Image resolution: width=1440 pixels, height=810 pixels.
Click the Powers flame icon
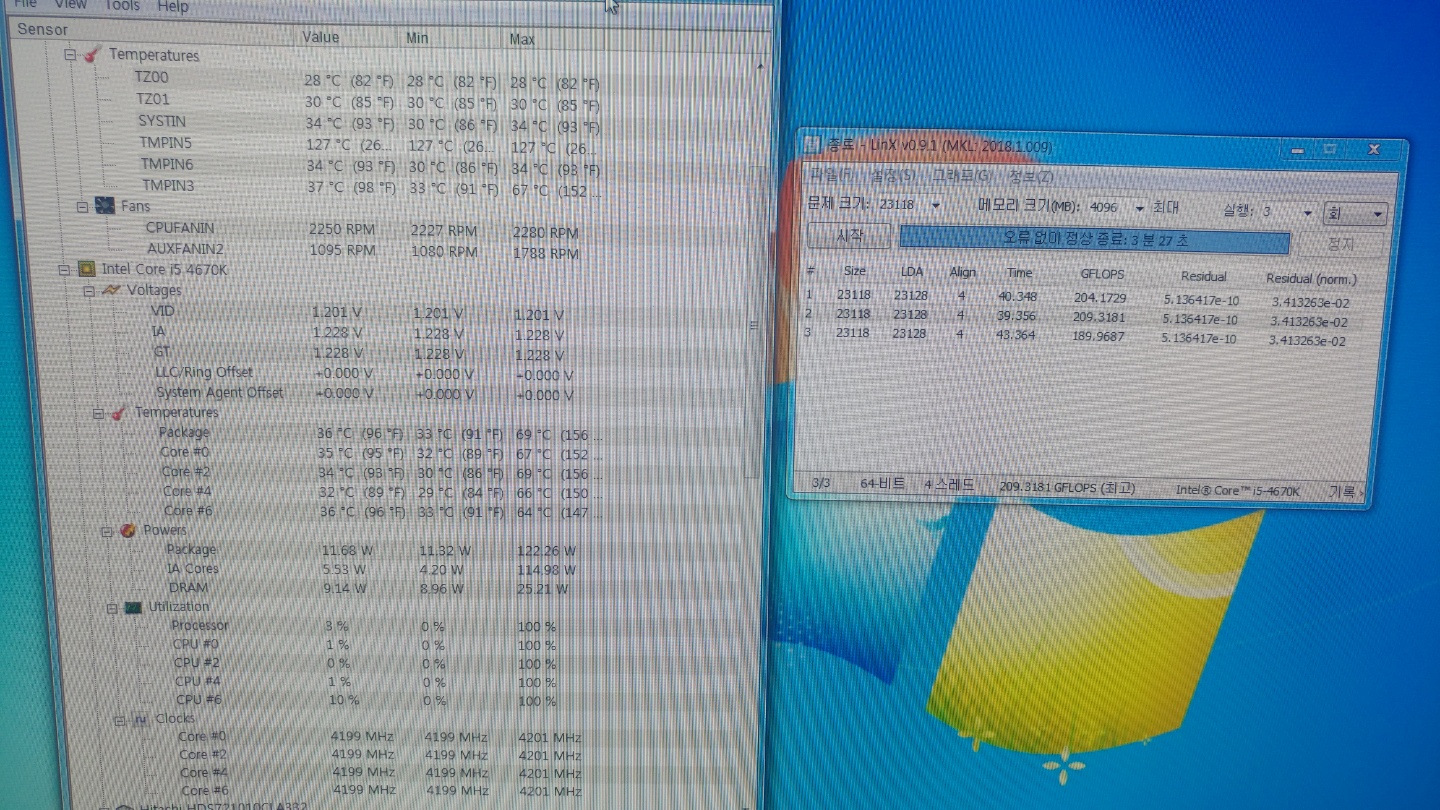tap(128, 530)
